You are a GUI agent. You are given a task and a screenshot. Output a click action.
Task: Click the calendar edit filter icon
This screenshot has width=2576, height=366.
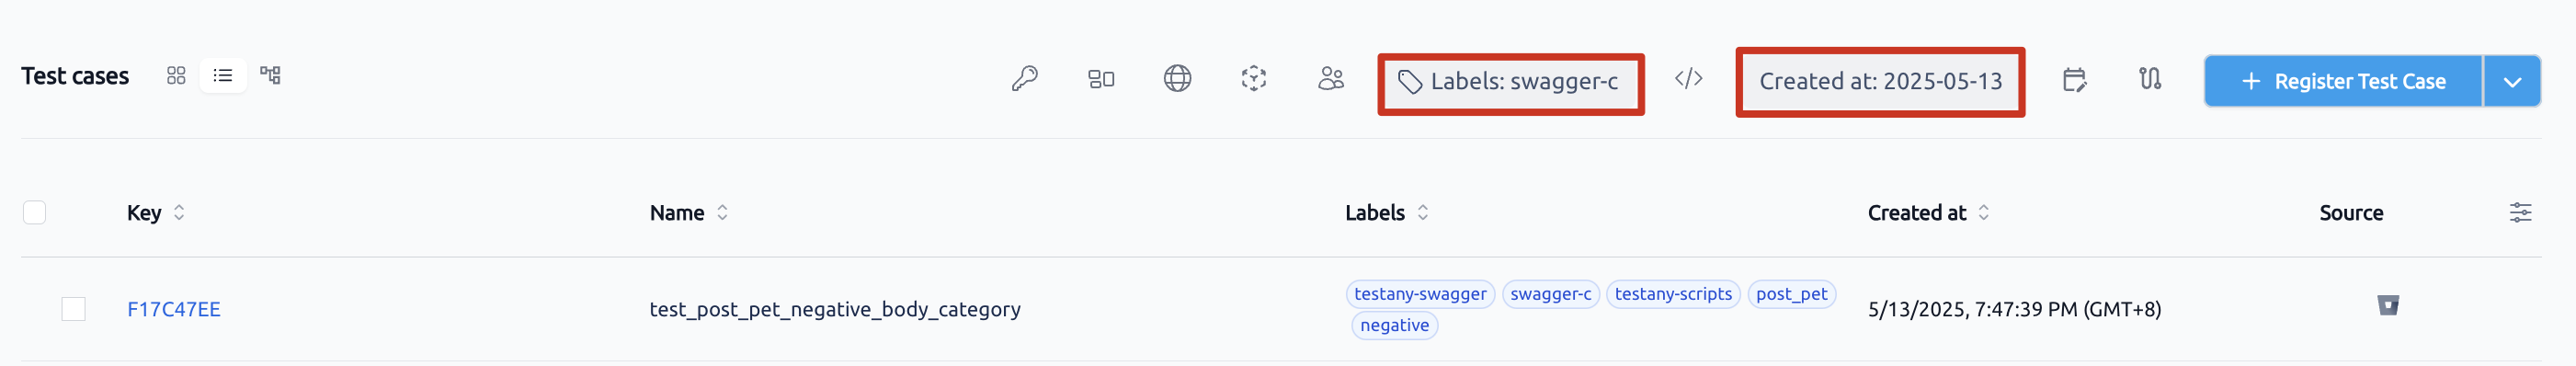2074,79
